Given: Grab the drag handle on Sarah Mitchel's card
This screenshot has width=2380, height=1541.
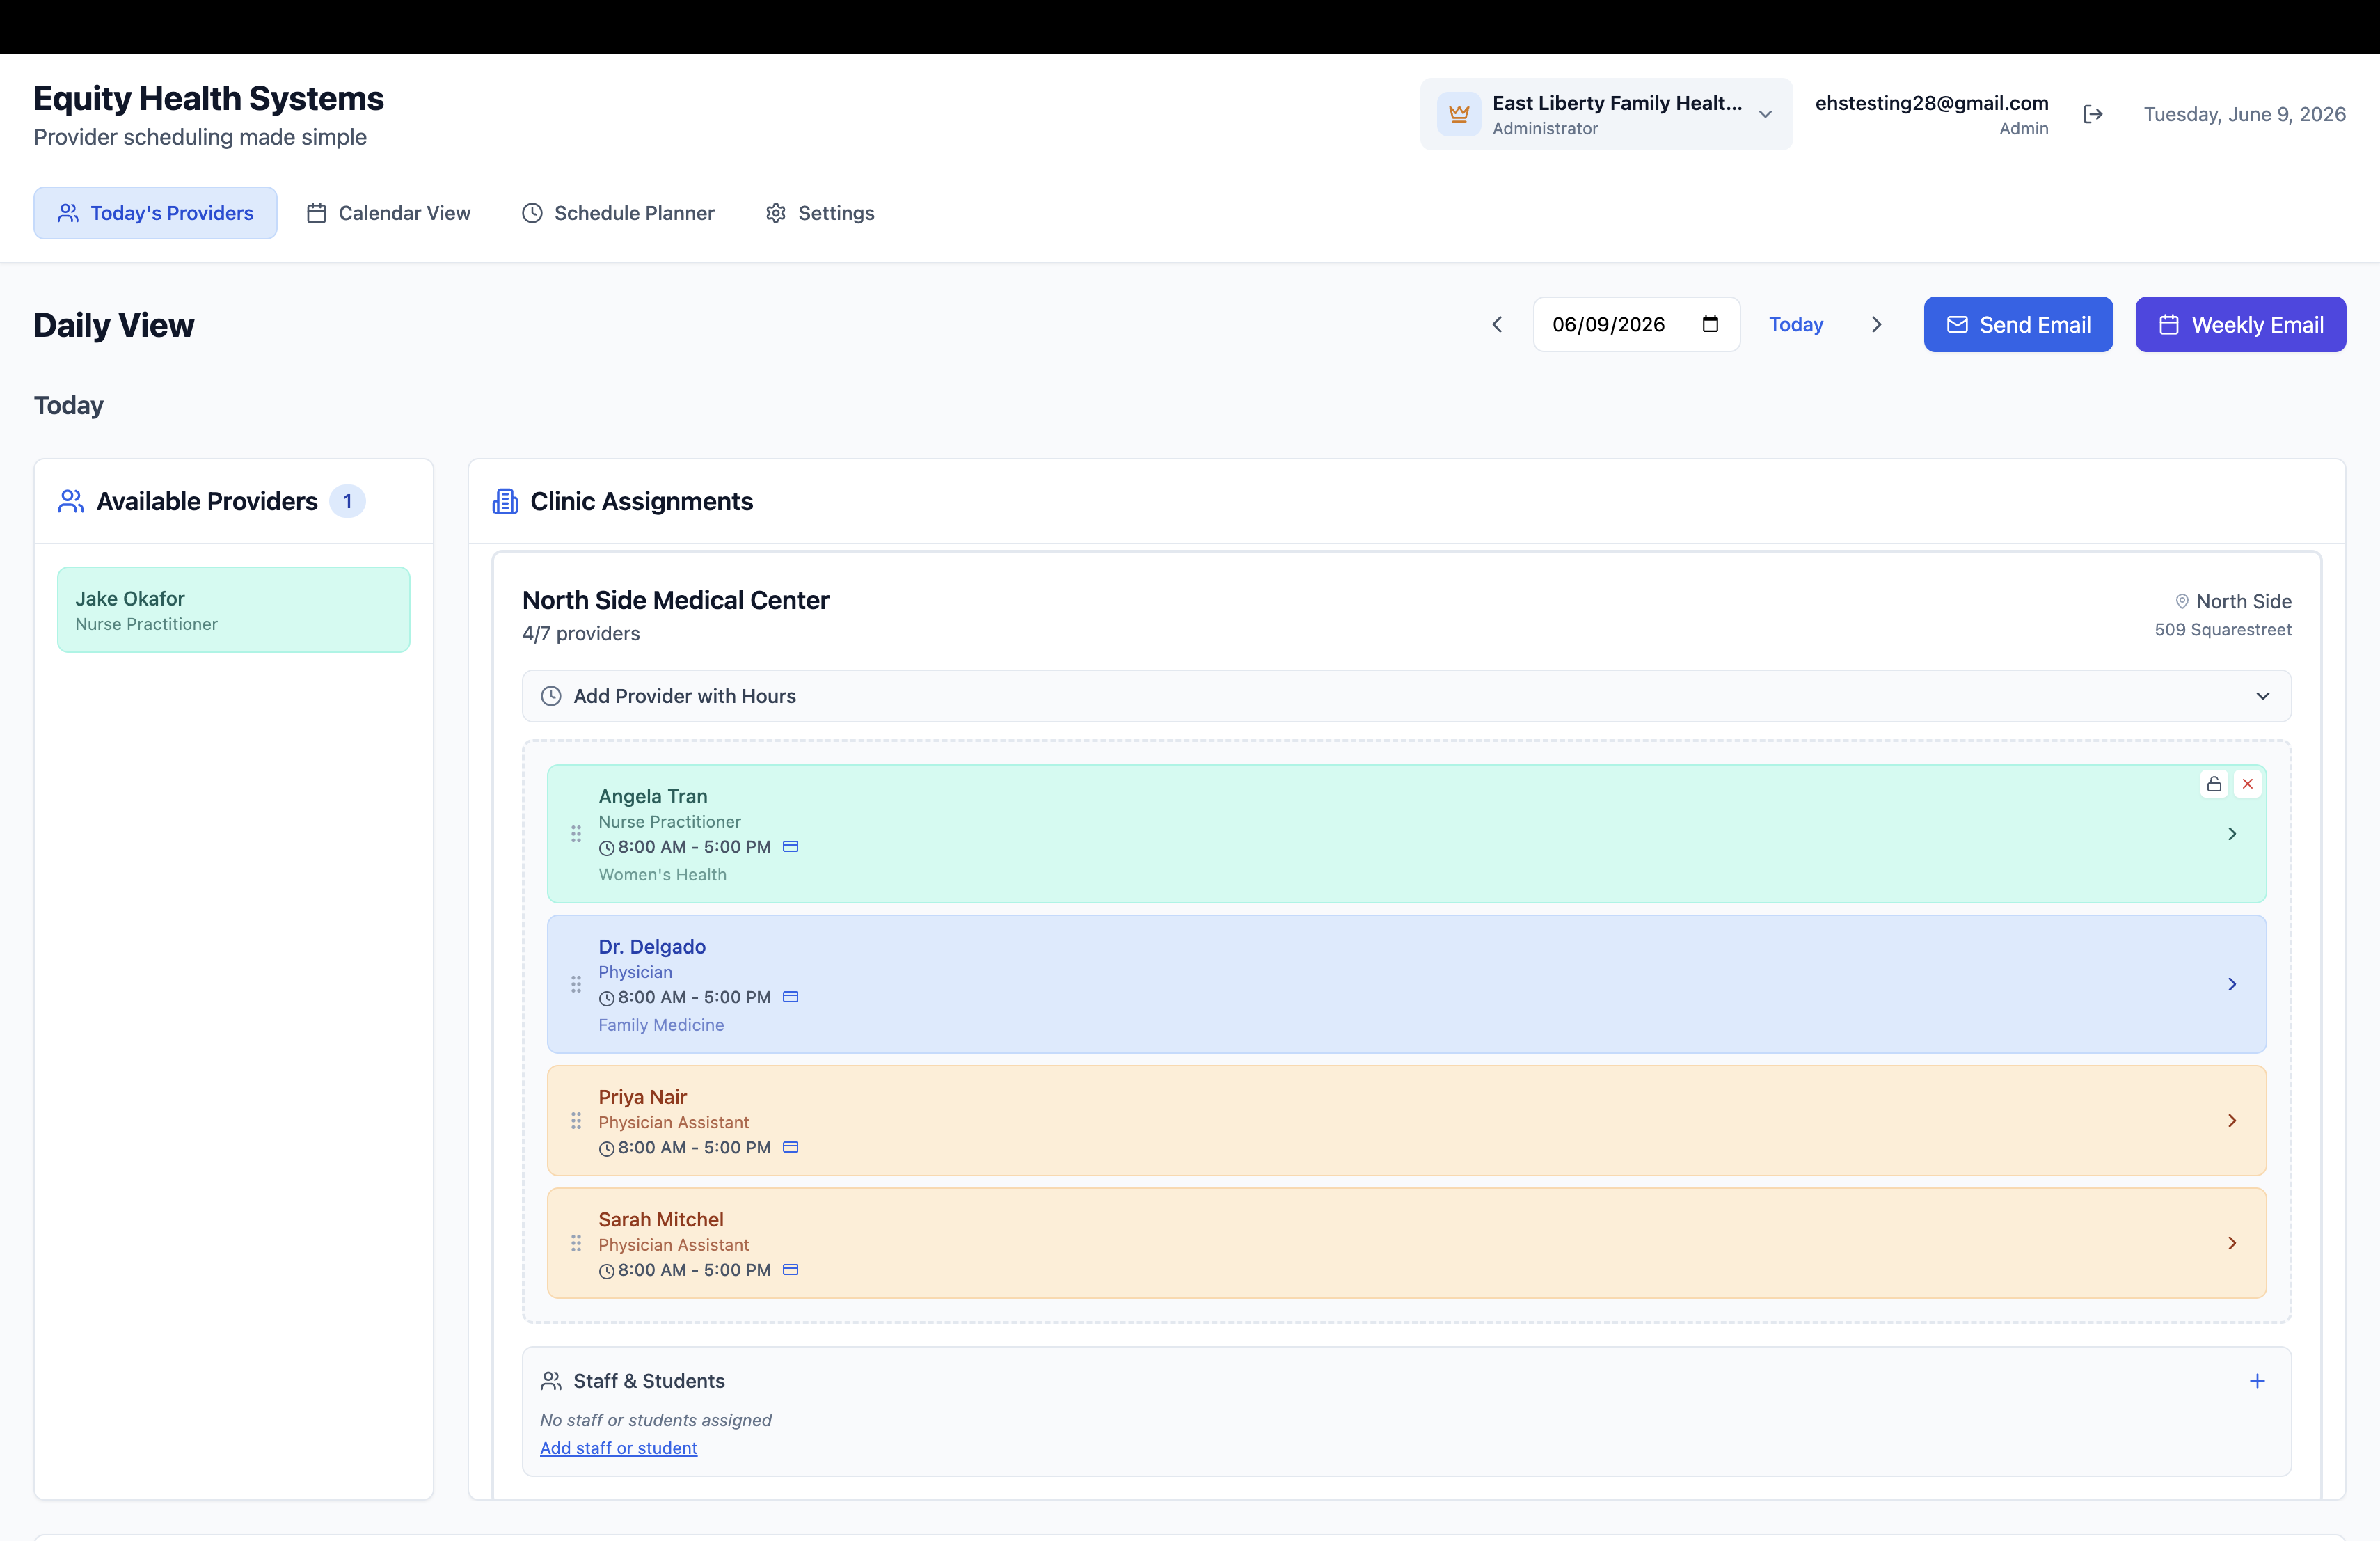Looking at the screenshot, I should [576, 1243].
